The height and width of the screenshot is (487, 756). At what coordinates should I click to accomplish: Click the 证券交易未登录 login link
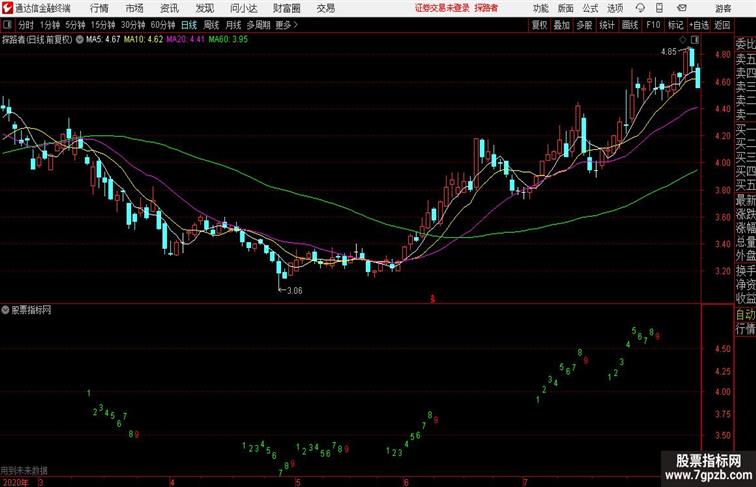pyautogui.click(x=442, y=8)
